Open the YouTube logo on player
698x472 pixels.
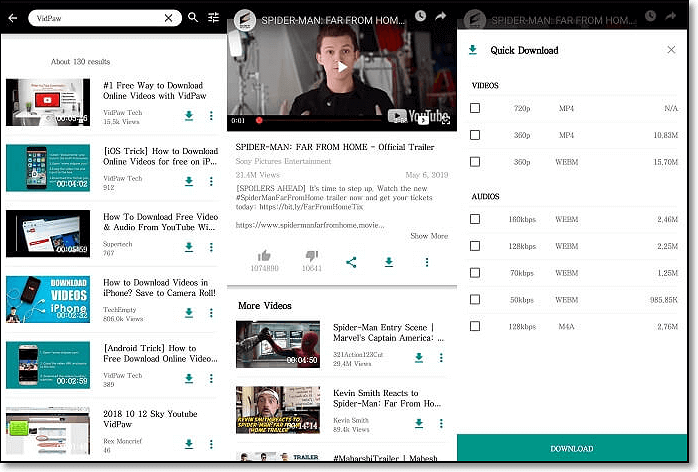(418, 117)
